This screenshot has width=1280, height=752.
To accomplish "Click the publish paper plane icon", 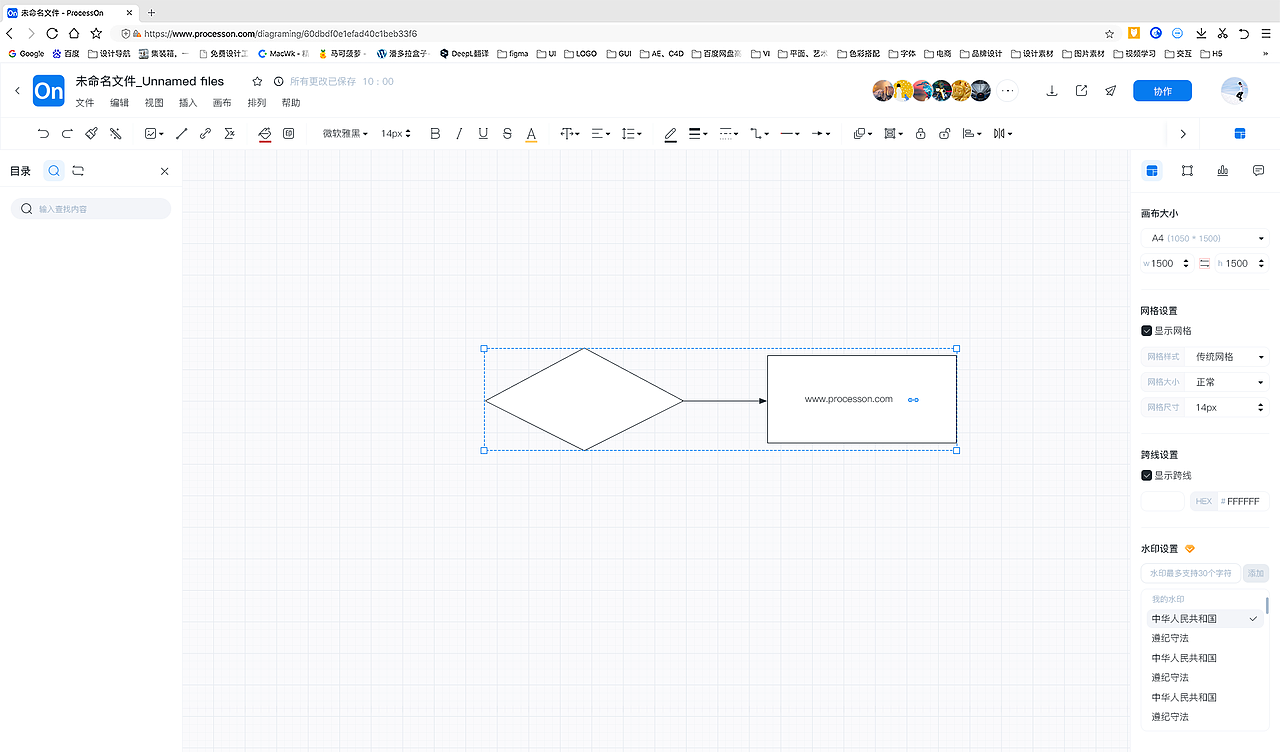I will coord(1110,91).
